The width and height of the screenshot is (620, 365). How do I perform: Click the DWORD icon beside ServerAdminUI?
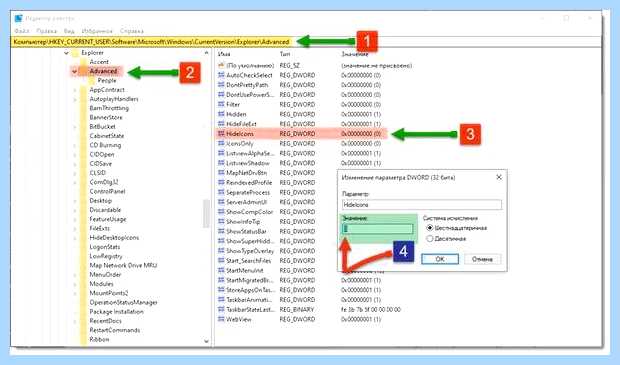pos(221,202)
